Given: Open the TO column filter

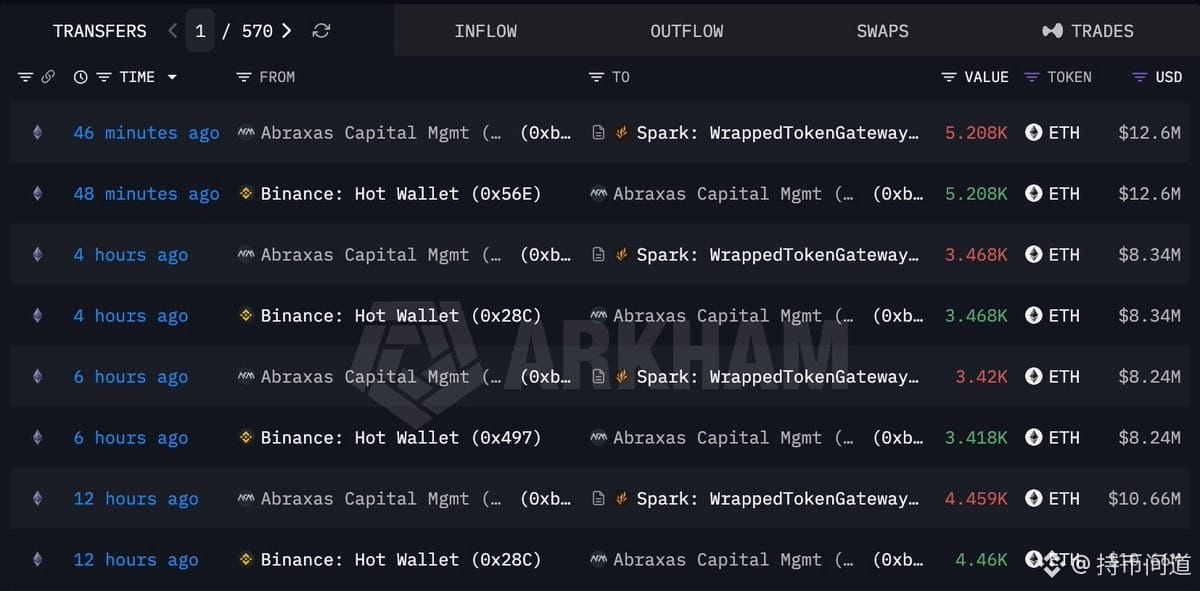Looking at the screenshot, I should tap(596, 77).
